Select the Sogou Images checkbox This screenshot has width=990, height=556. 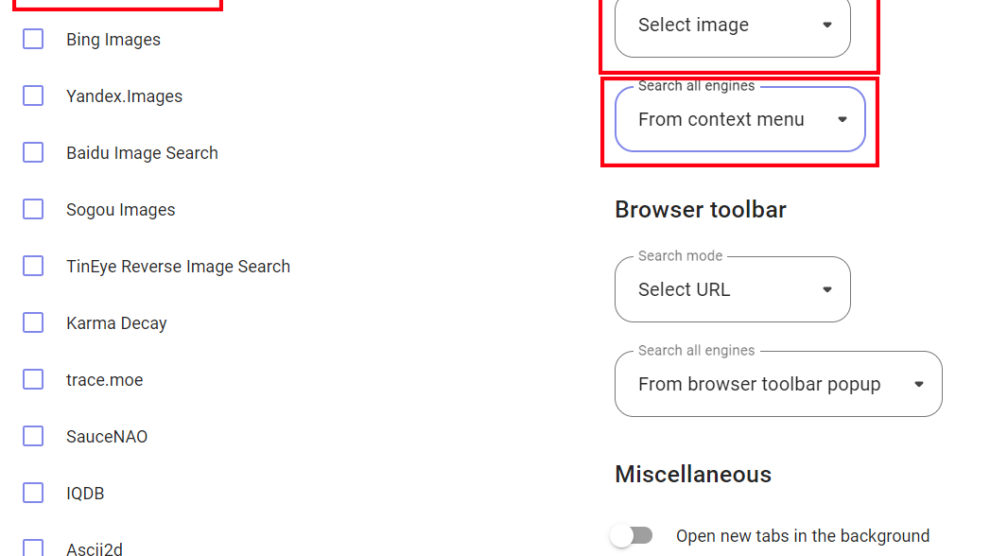(x=33, y=209)
